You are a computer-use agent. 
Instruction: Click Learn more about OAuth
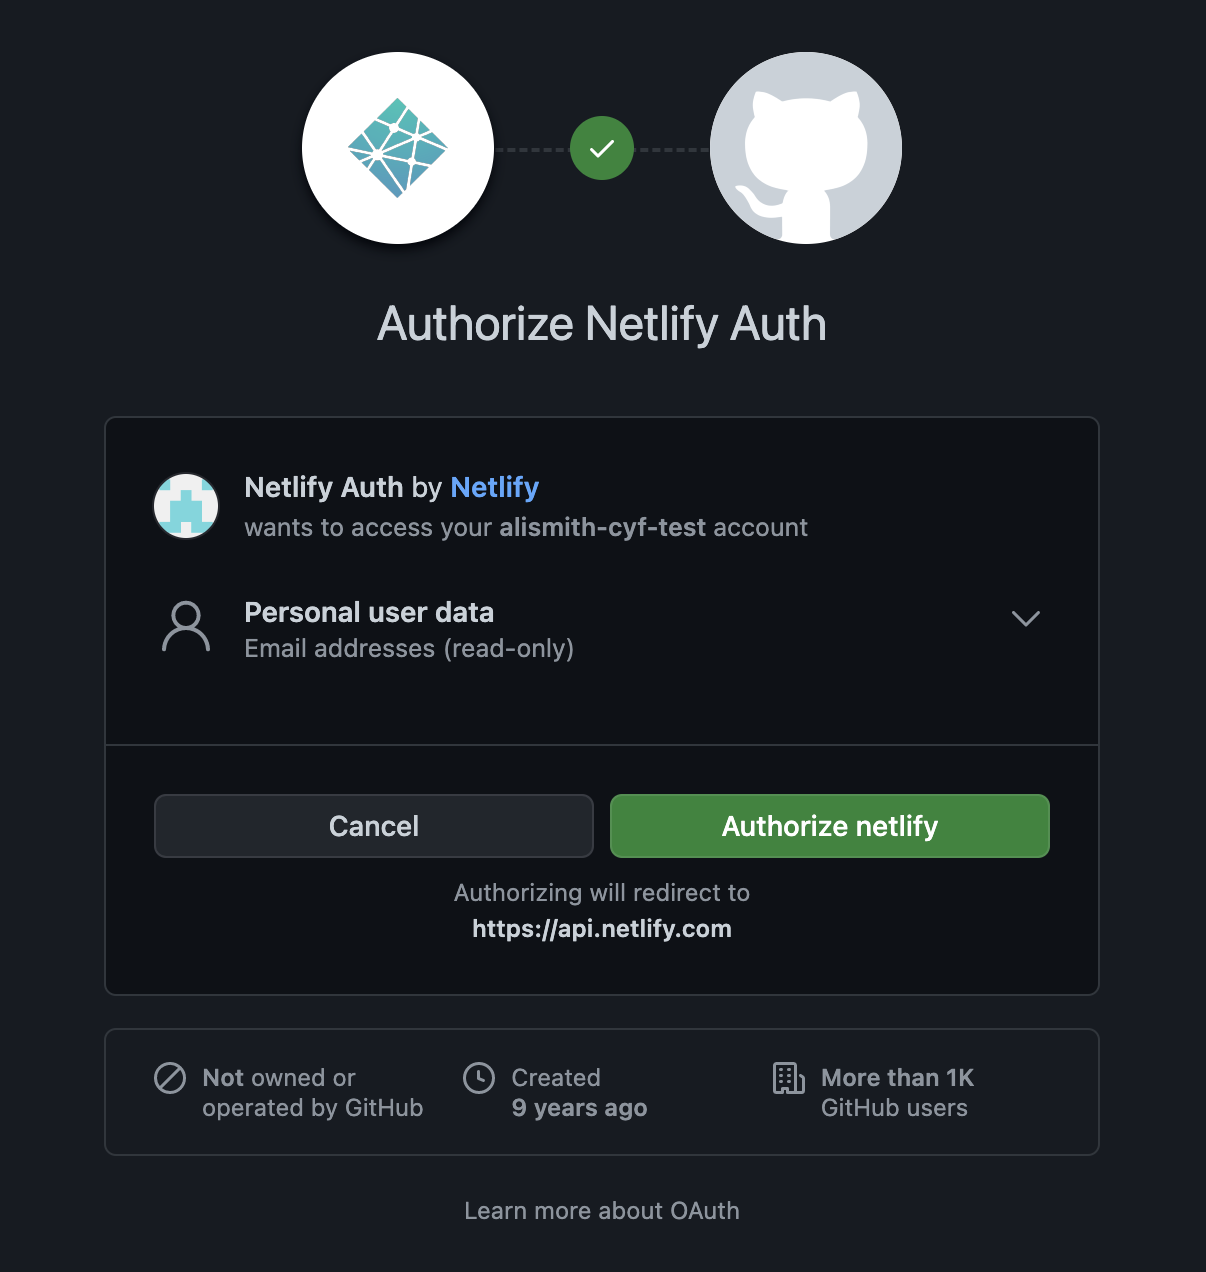coord(601,1210)
